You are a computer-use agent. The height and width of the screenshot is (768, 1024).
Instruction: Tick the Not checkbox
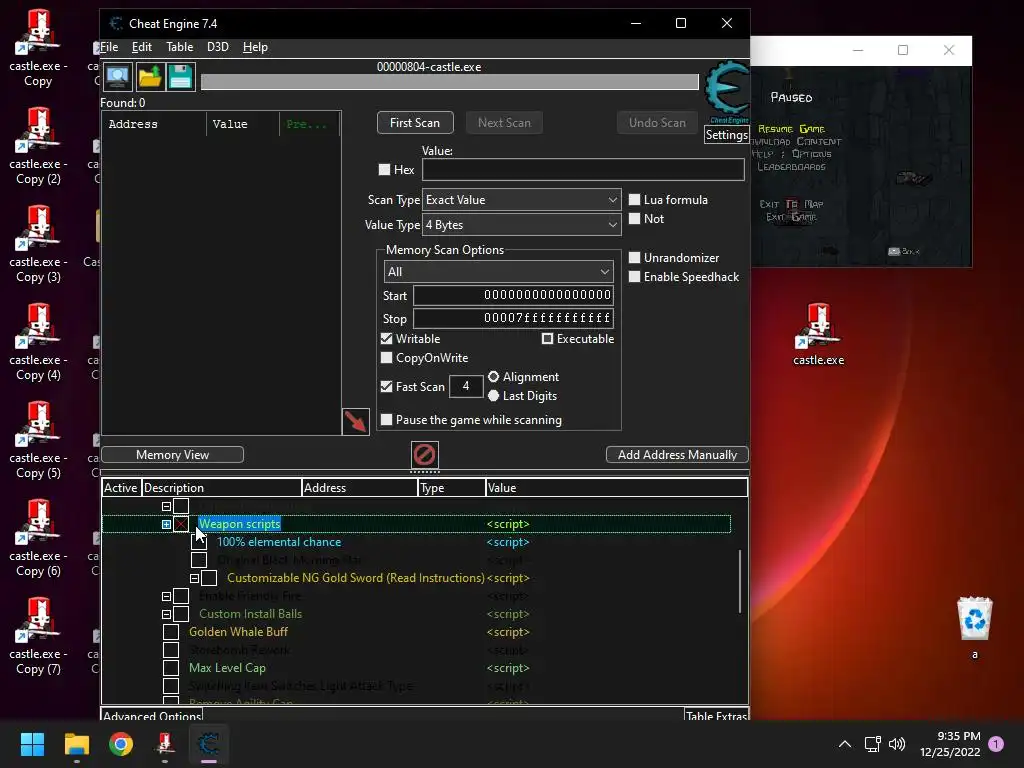click(634, 219)
